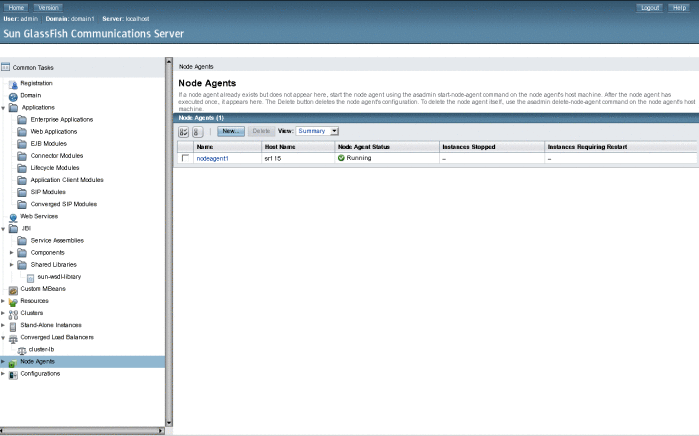Open the Help button

[679, 8]
